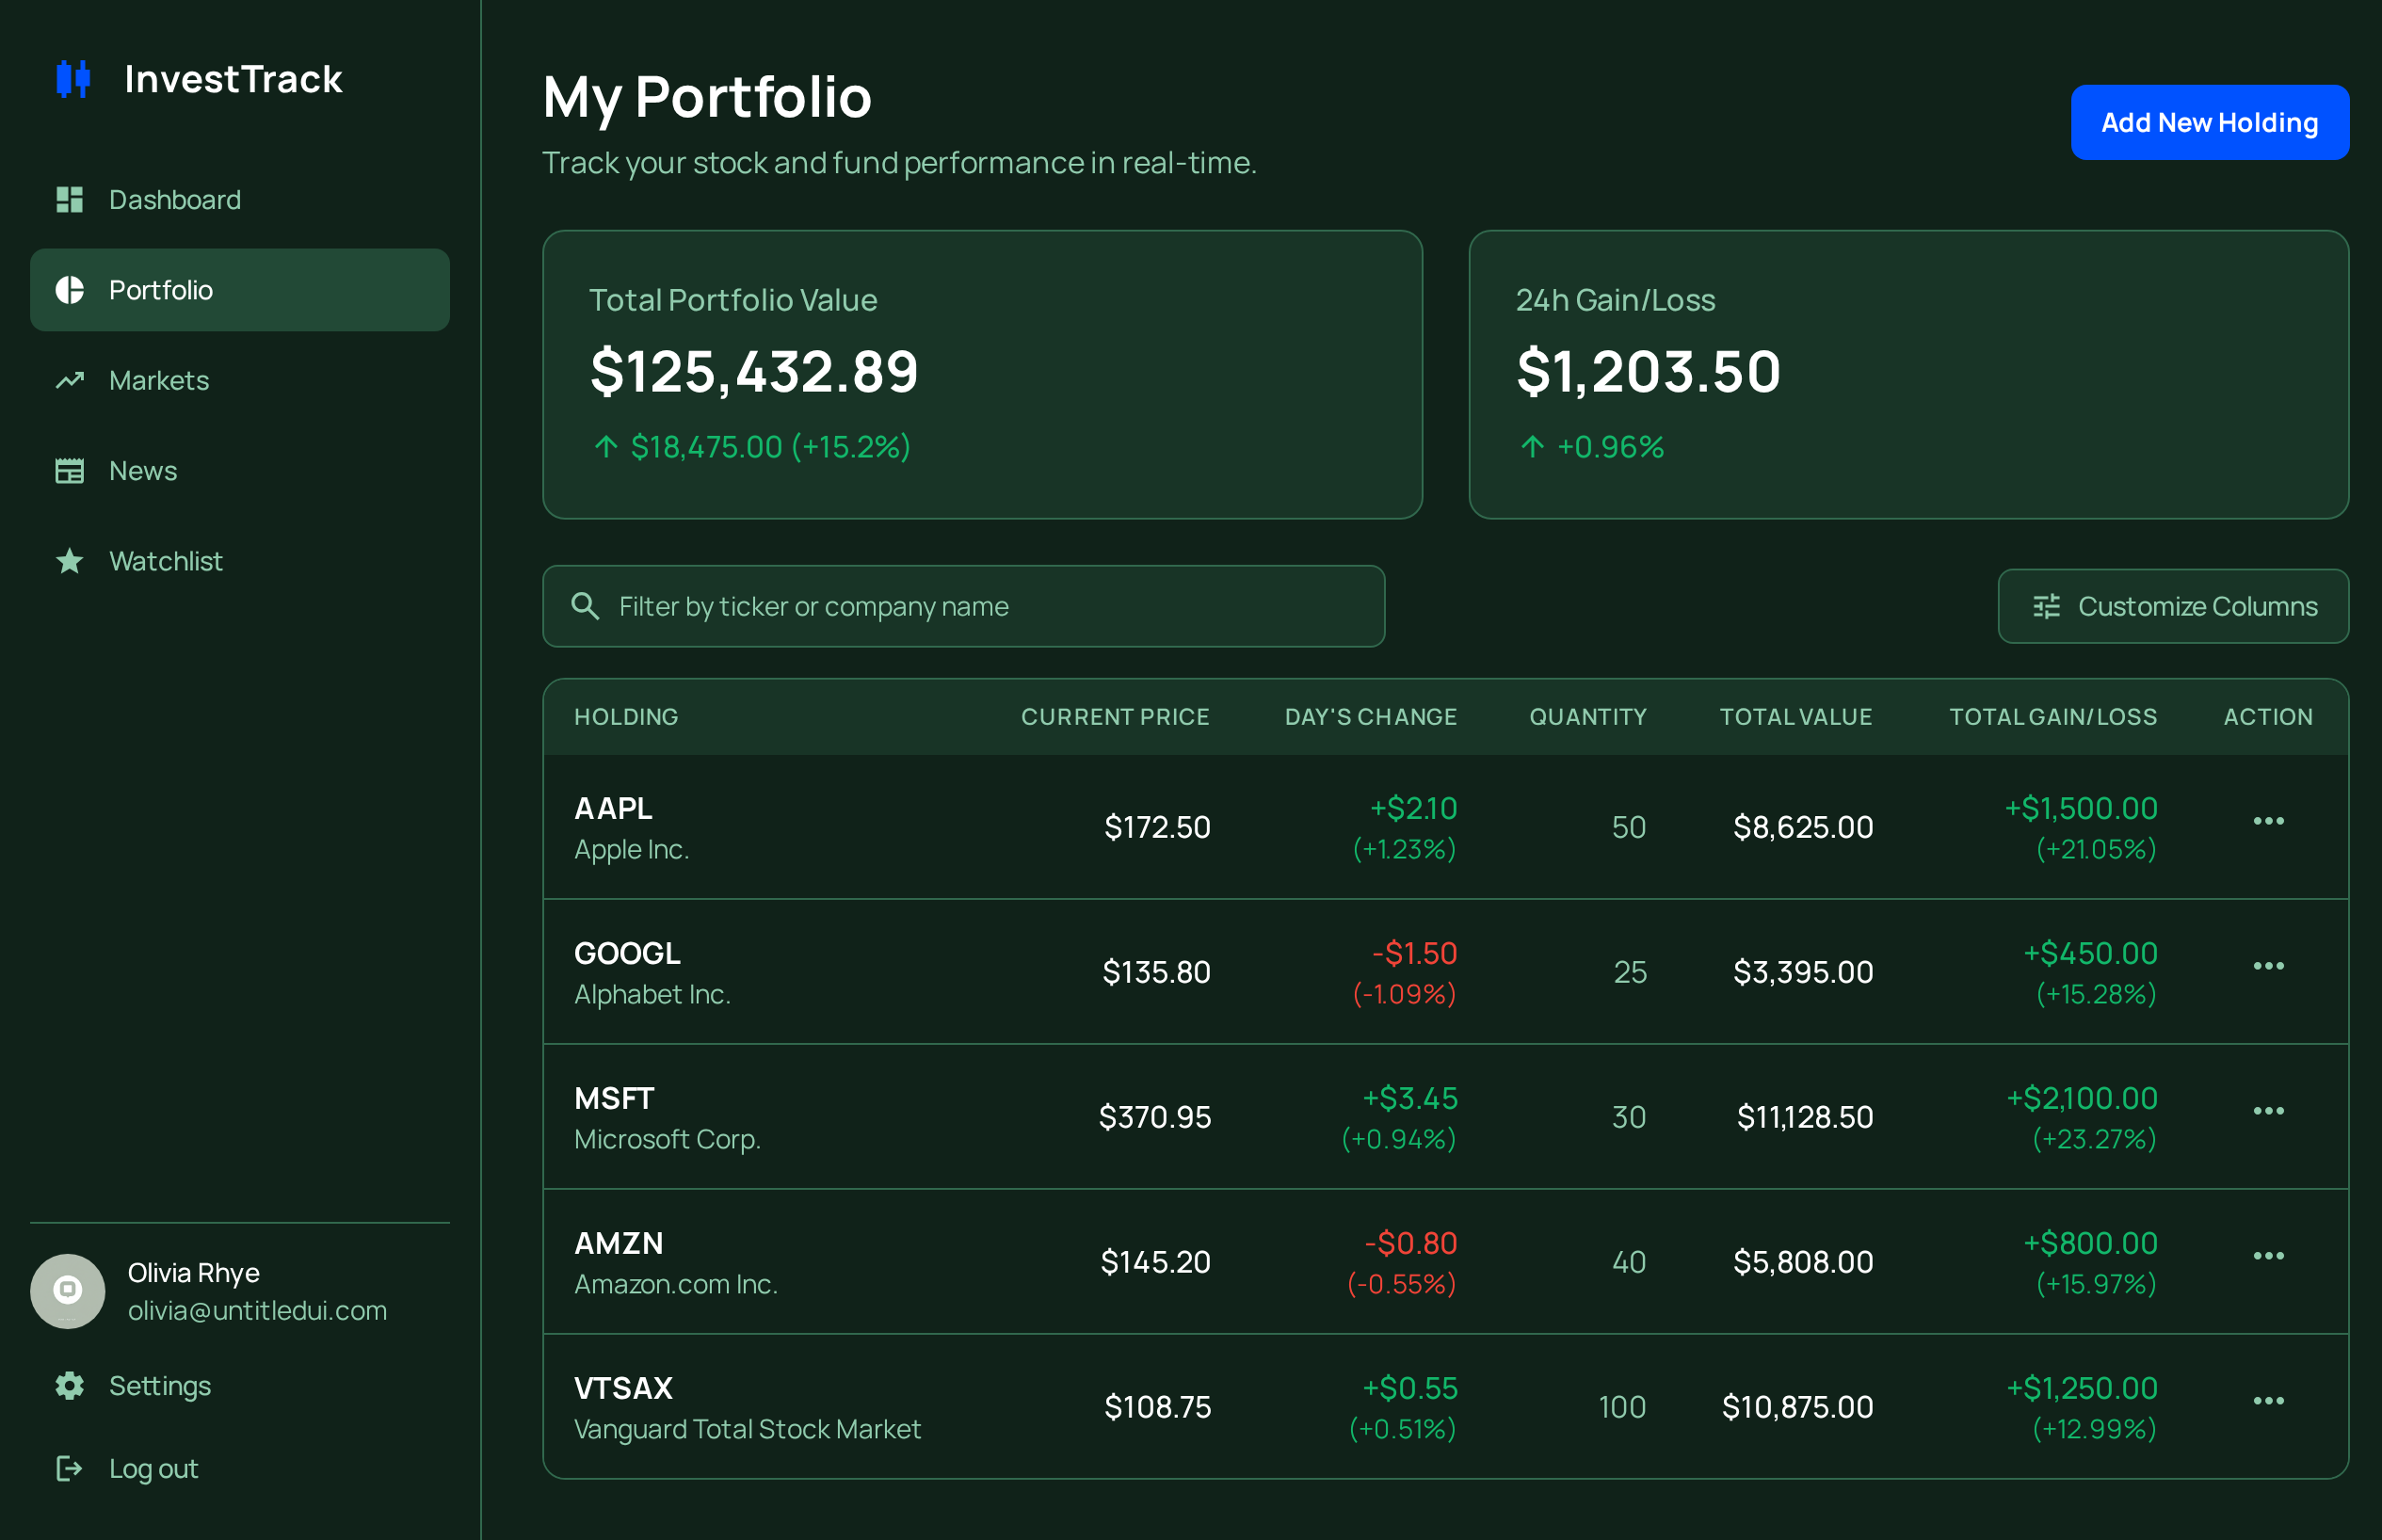
Task: Select the Dashboard grid icon
Action: (69, 200)
